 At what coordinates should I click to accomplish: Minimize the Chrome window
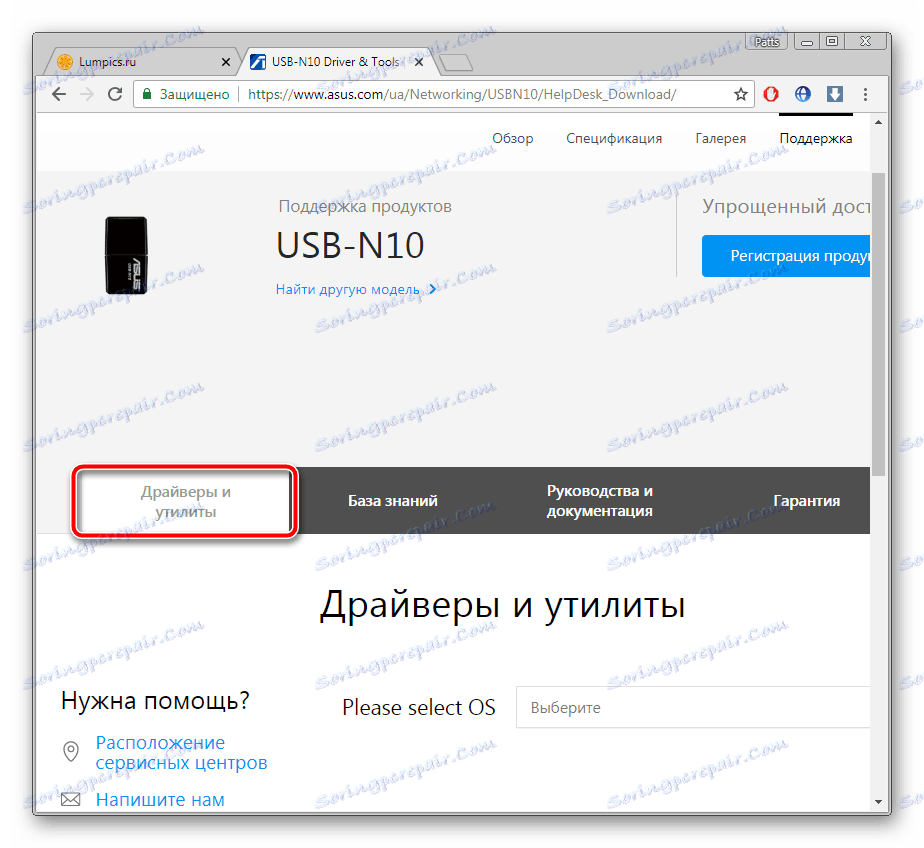point(807,42)
